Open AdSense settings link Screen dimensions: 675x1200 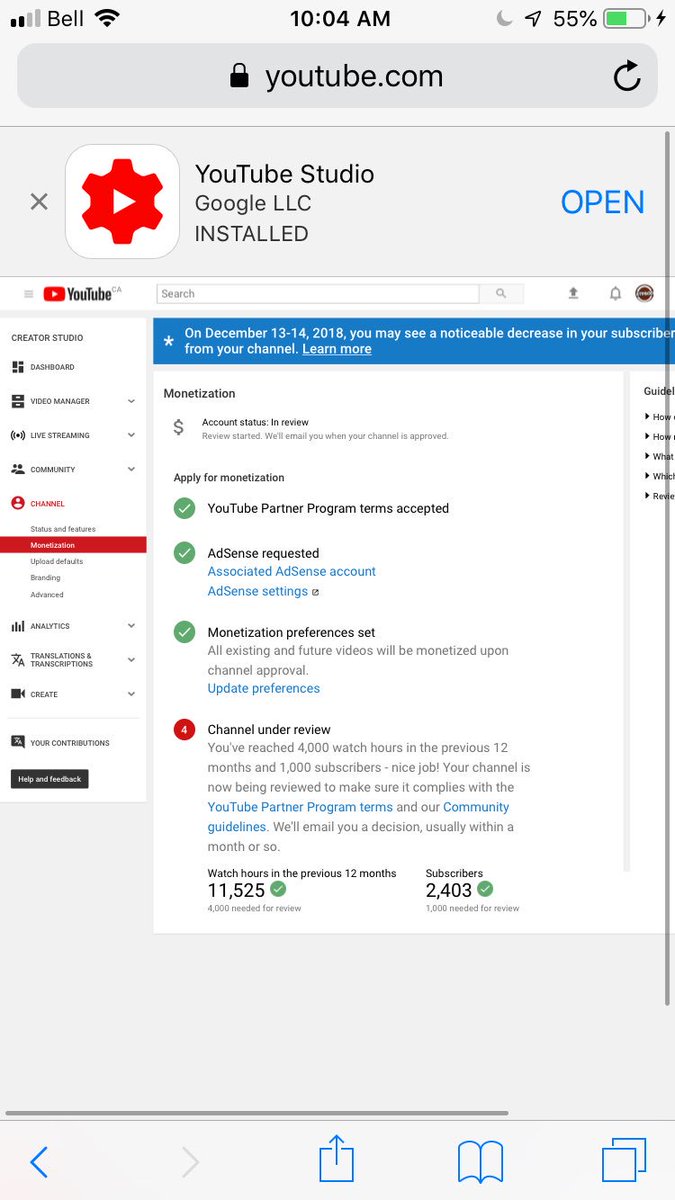coord(258,591)
